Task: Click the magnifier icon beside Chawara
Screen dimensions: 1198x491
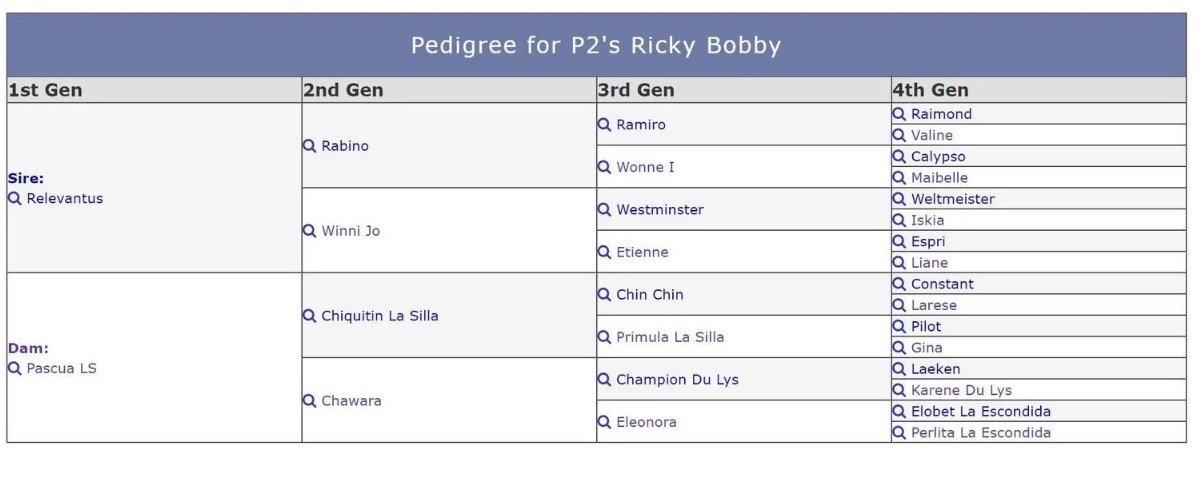Action: point(309,401)
